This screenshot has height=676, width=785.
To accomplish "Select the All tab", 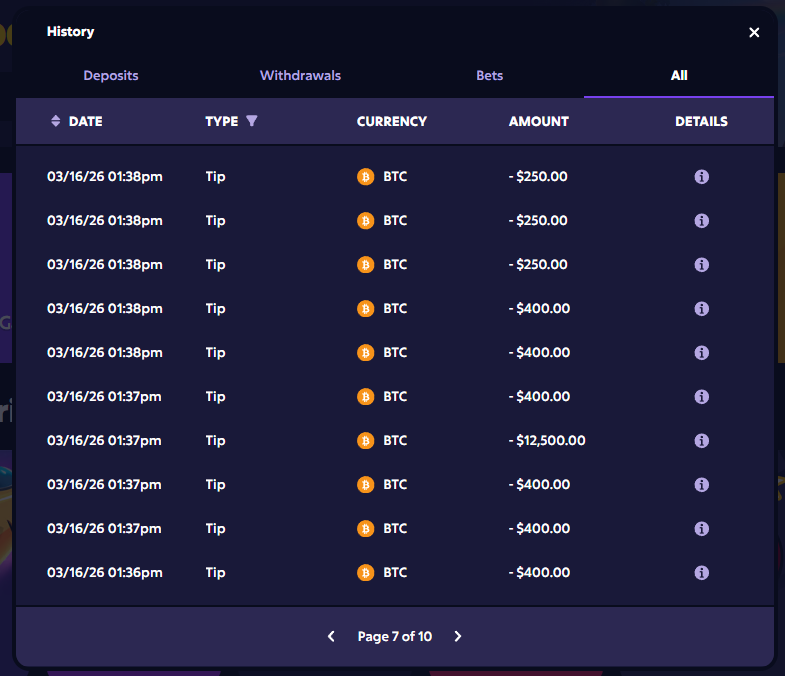I will (679, 76).
